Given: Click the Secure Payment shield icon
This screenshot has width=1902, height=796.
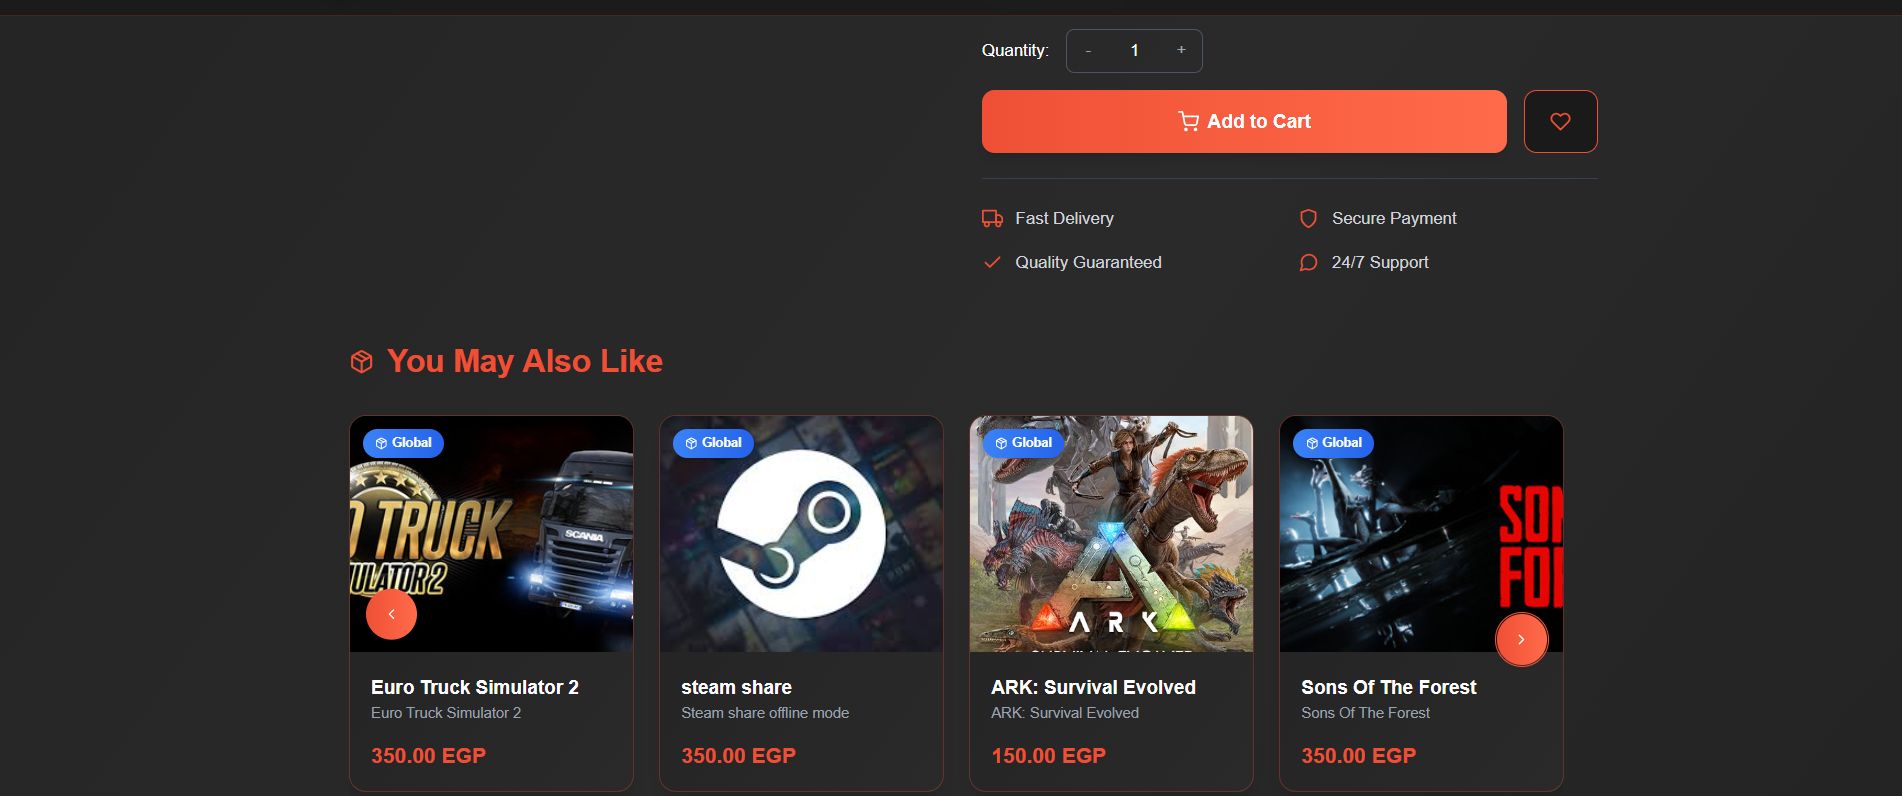Looking at the screenshot, I should tap(1308, 218).
